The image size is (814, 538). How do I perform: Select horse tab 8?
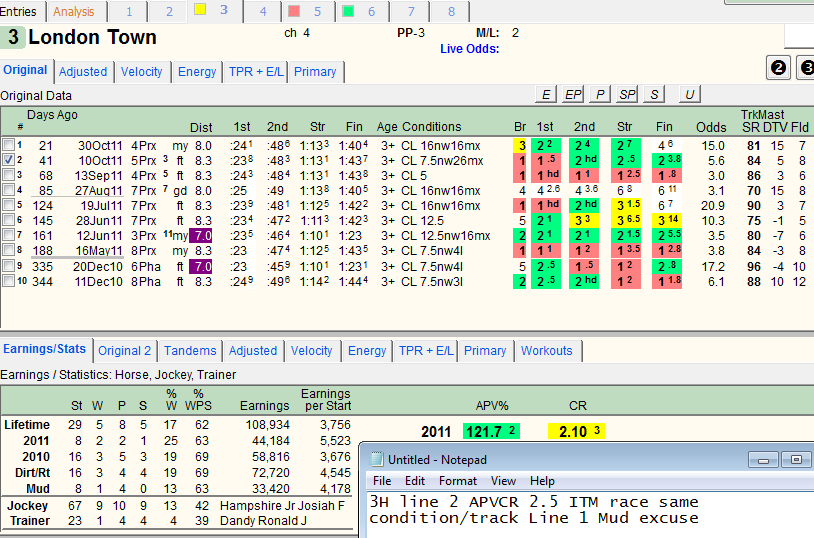point(451,11)
